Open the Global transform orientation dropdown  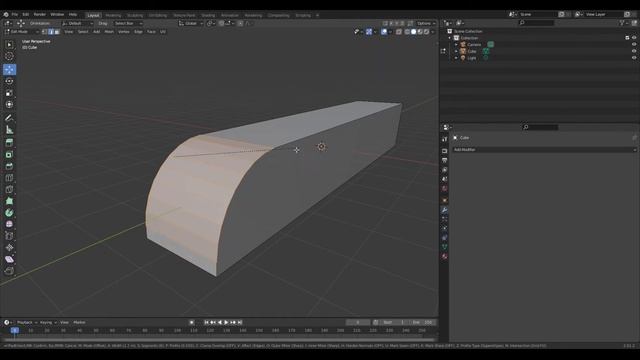click(191, 23)
